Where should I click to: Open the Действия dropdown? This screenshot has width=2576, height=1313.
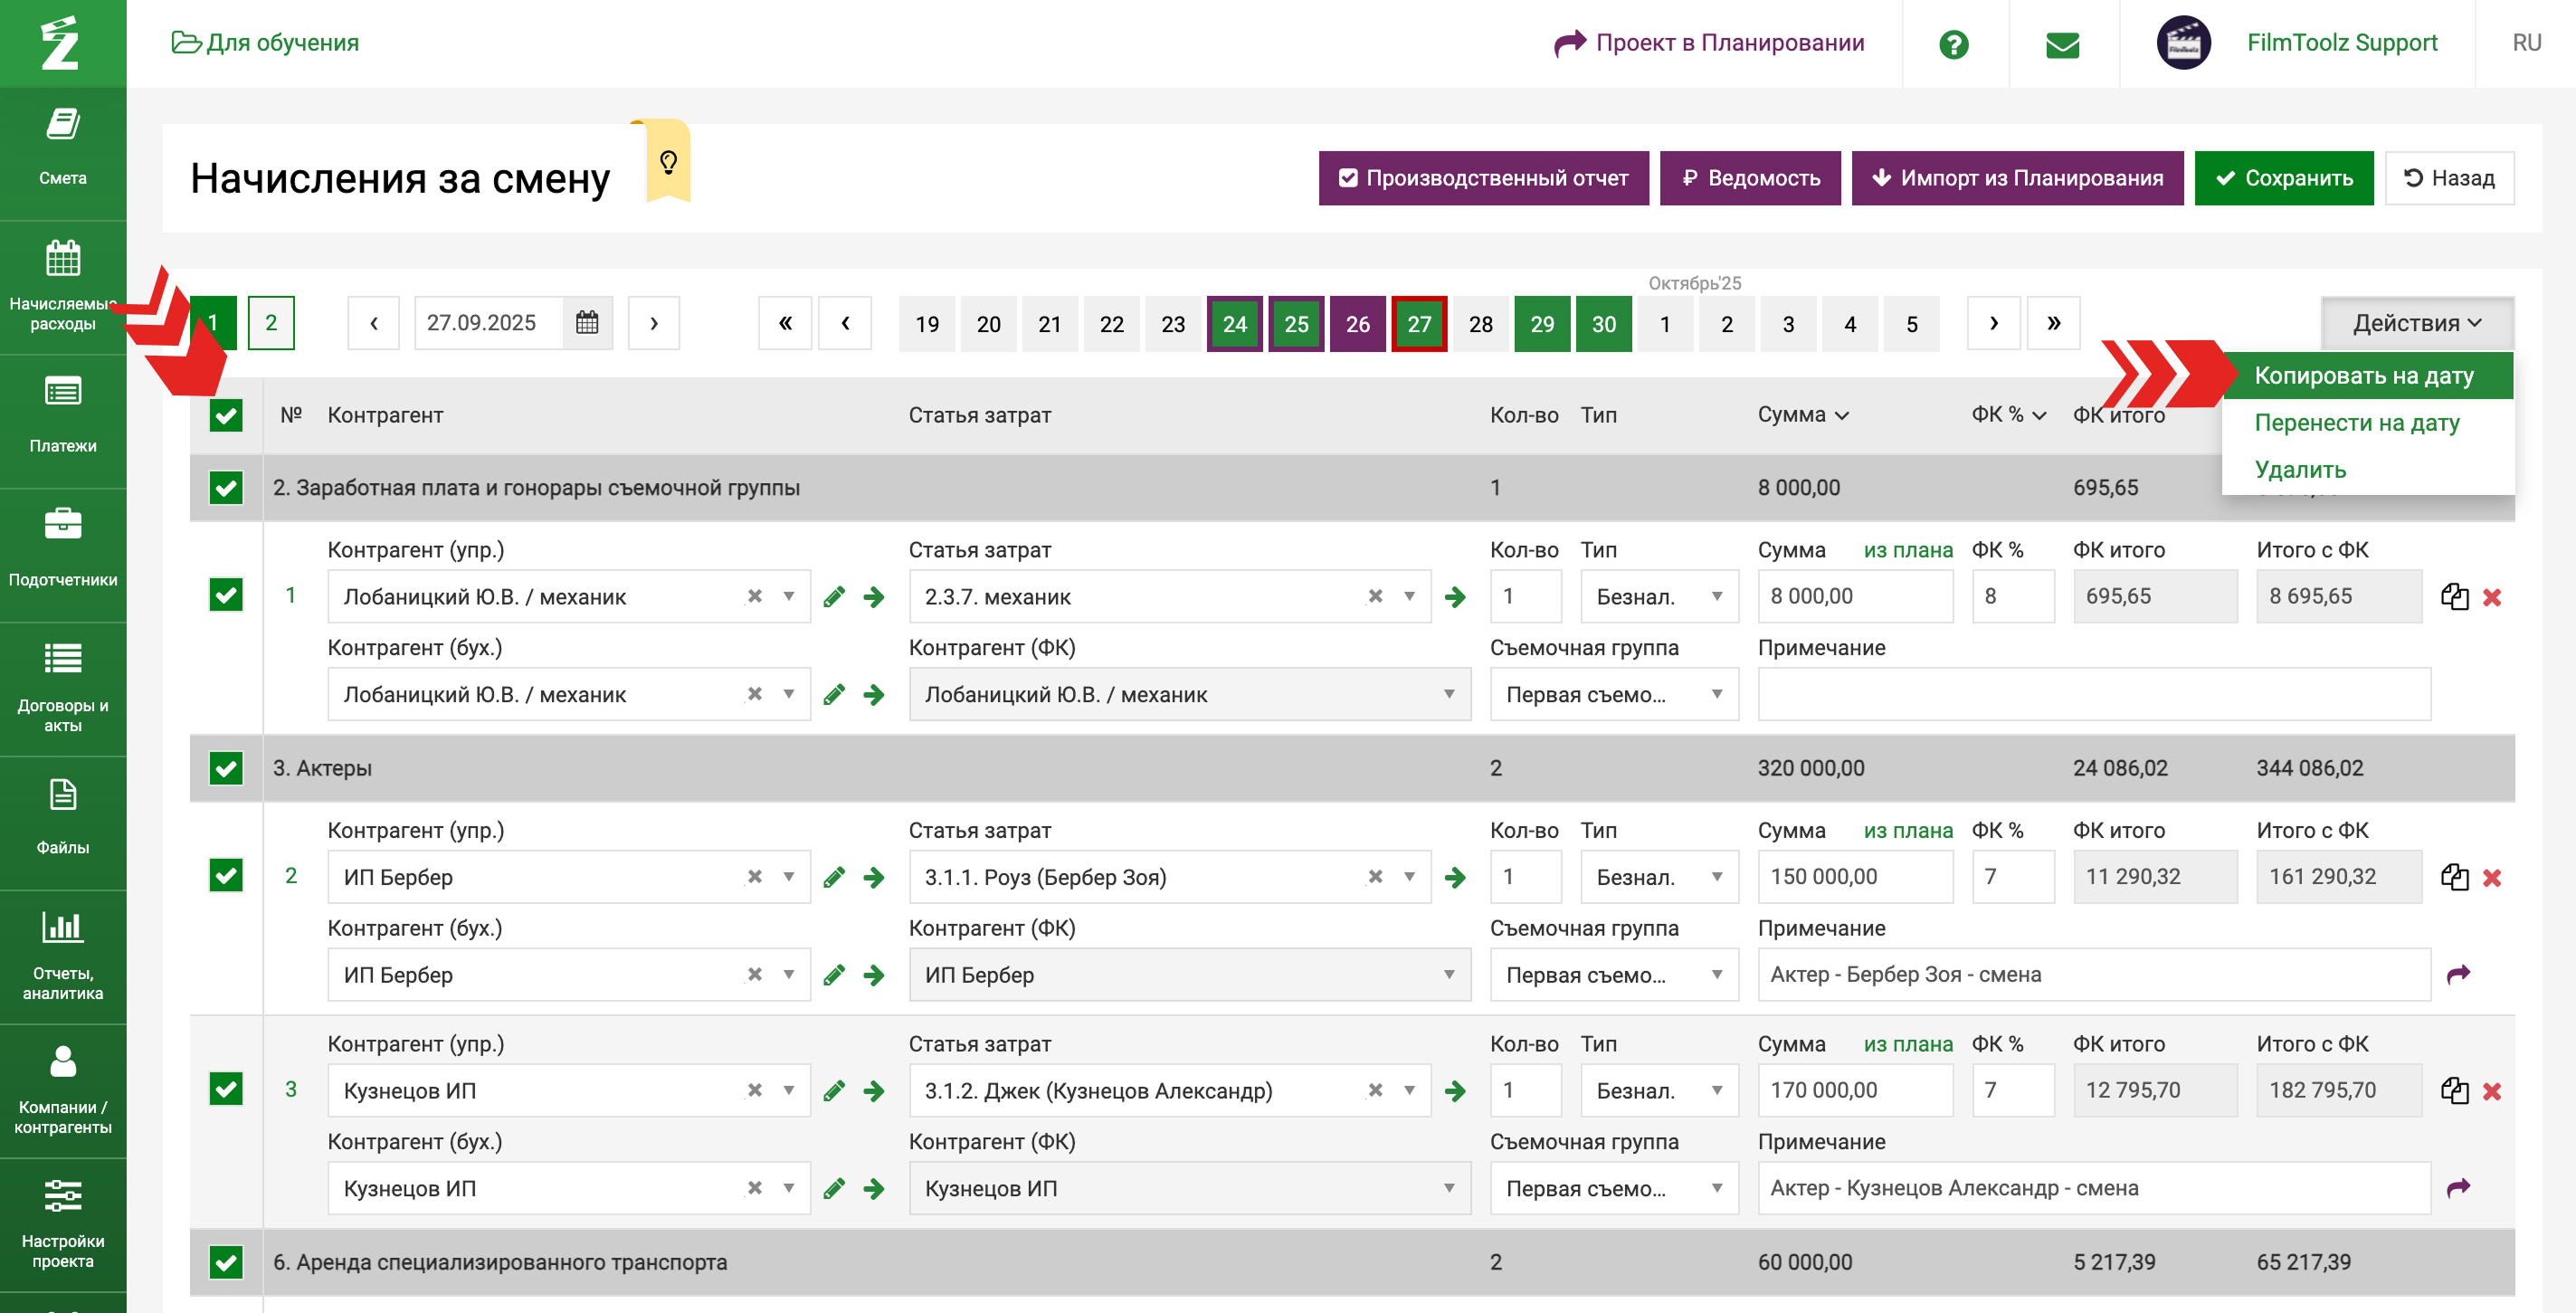coord(2416,323)
